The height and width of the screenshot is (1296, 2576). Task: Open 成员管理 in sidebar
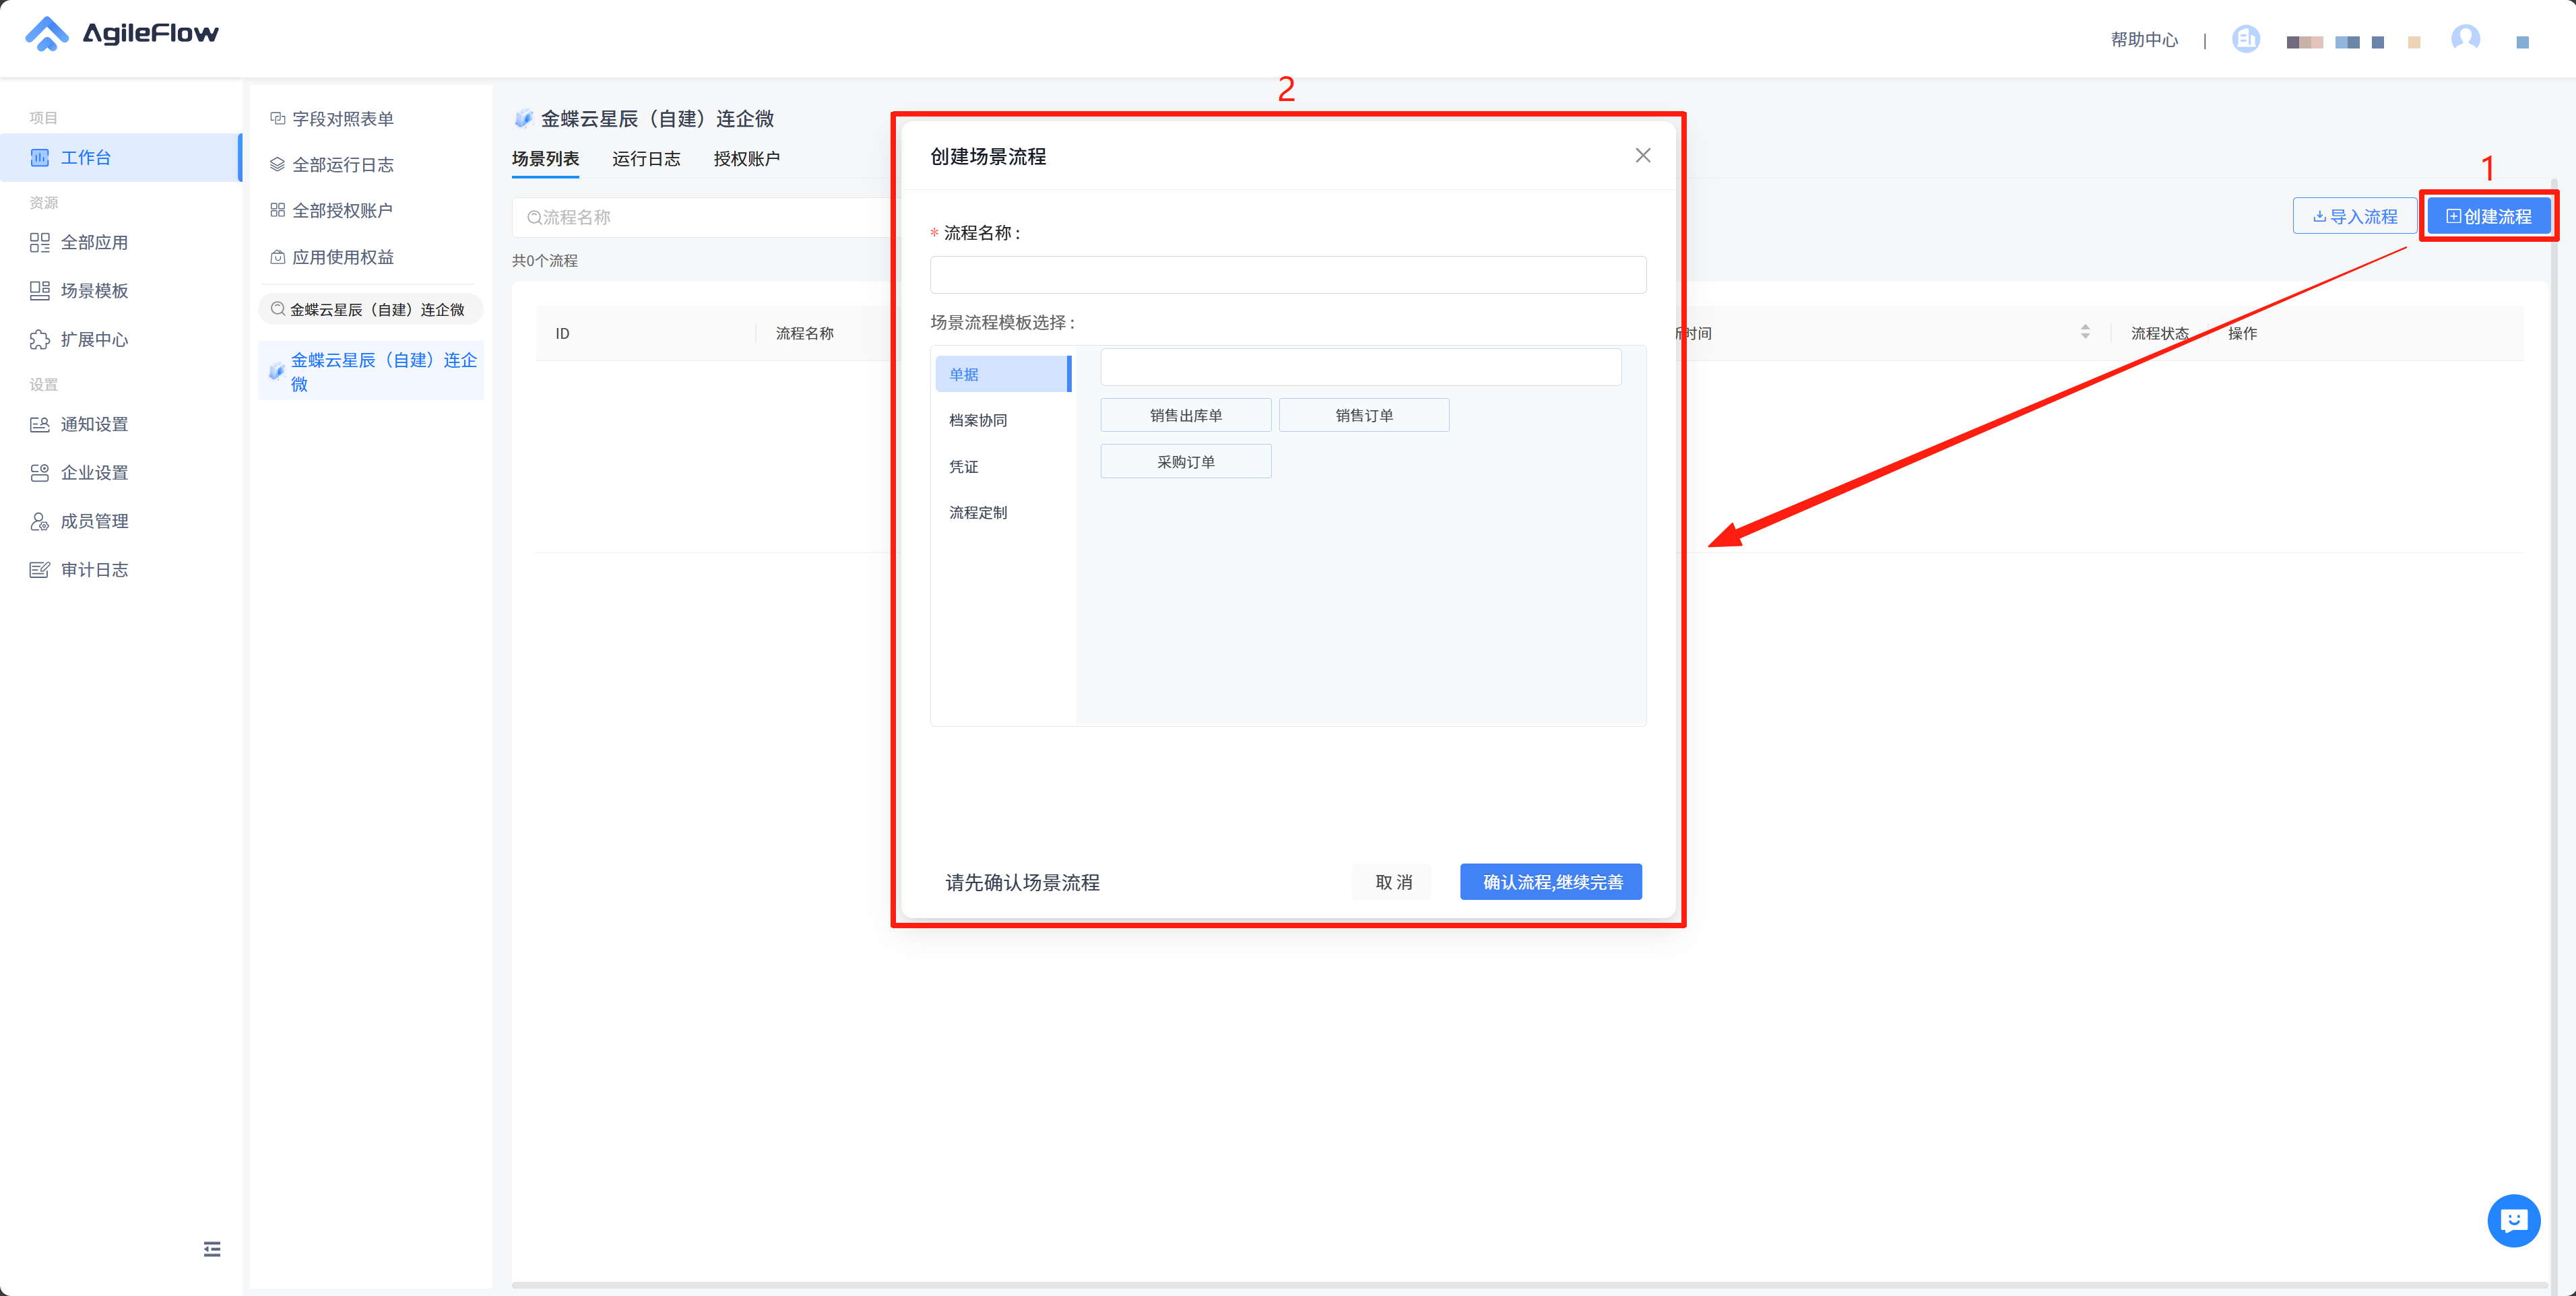click(94, 521)
